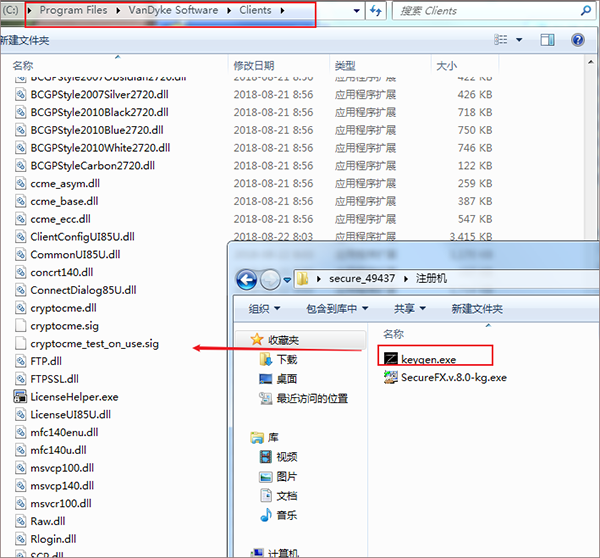
Task: Open the 包含到库中 dropdown
Action: coord(337,308)
